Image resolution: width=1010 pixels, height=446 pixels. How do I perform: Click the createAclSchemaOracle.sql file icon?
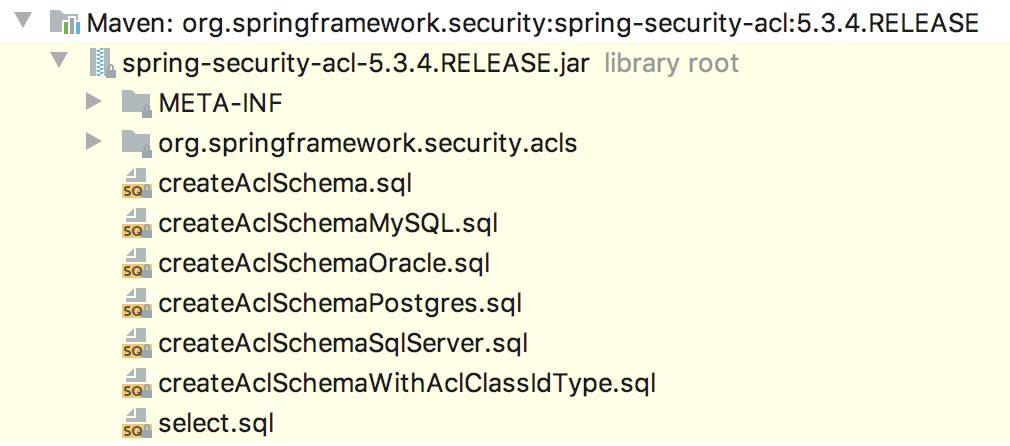click(134, 264)
